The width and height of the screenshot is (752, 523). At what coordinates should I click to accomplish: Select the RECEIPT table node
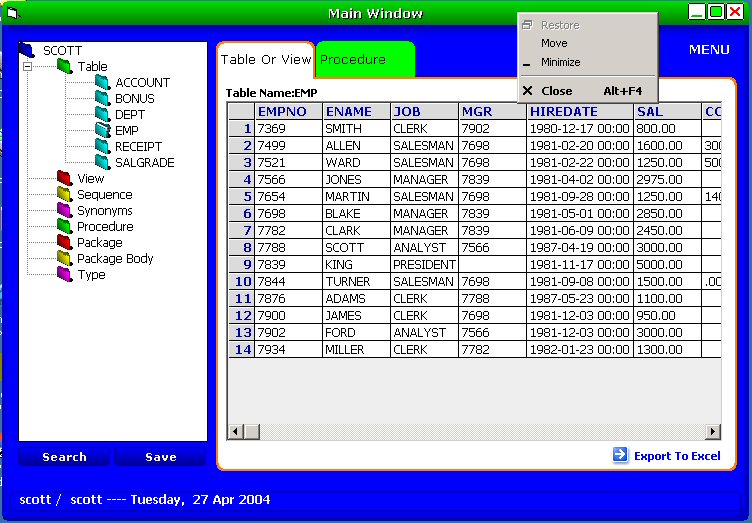point(138,146)
